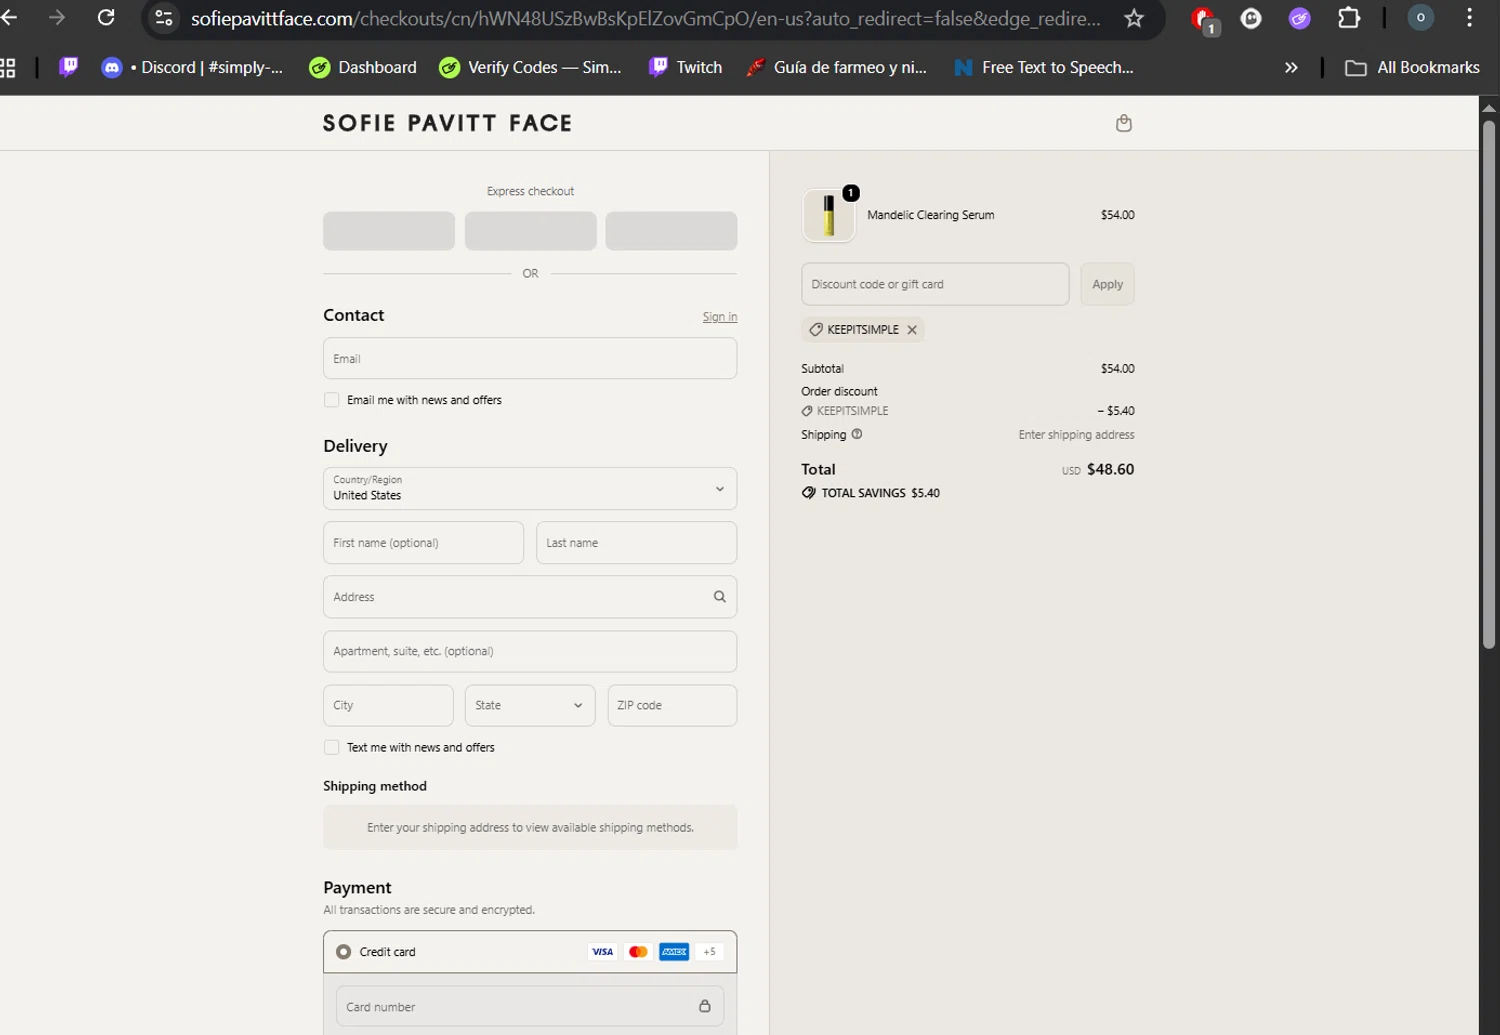Focus the Address field

tap(530, 597)
